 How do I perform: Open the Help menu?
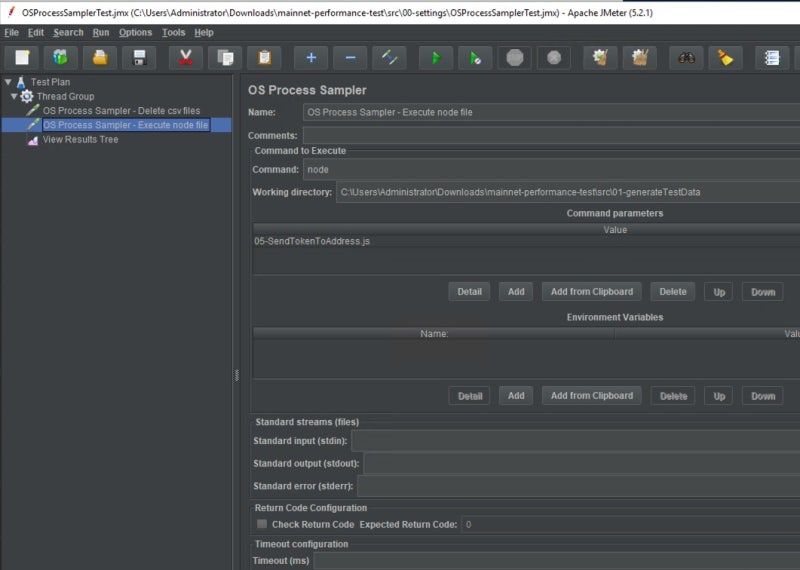[x=204, y=32]
